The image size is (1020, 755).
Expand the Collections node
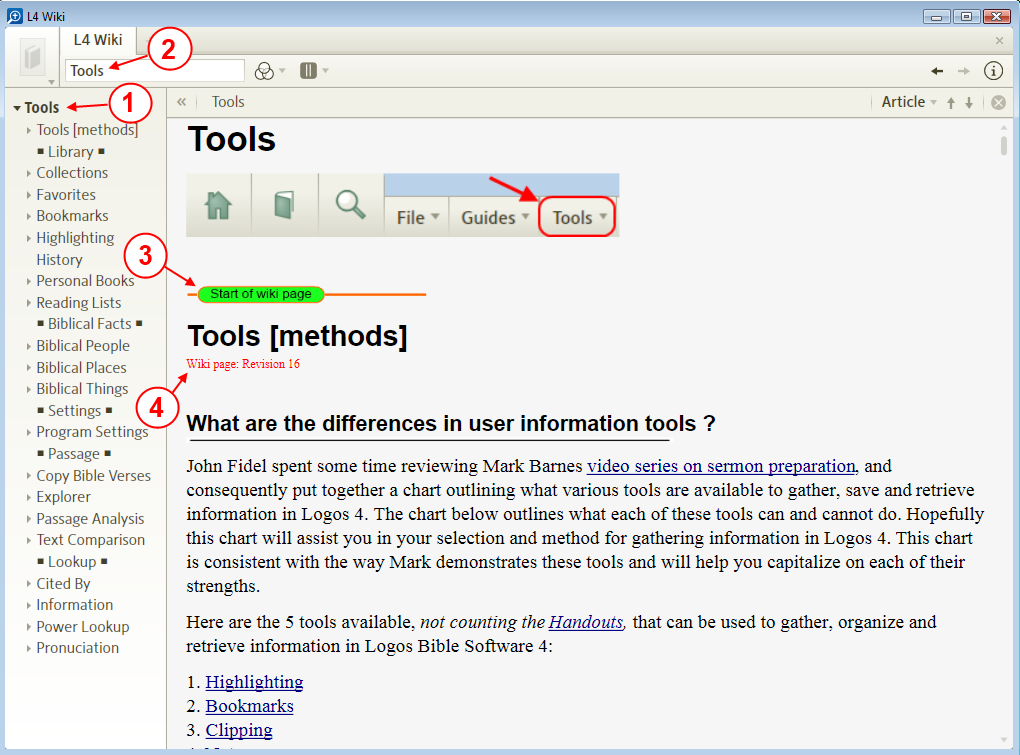point(29,173)
